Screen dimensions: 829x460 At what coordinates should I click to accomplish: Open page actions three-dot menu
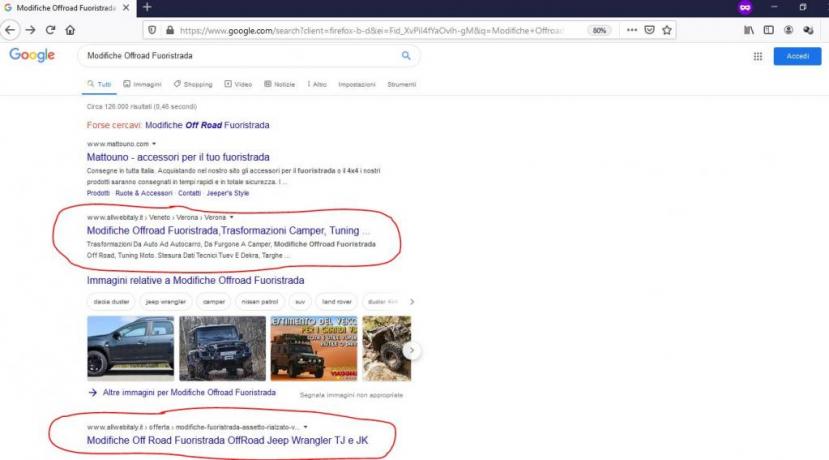632,30
